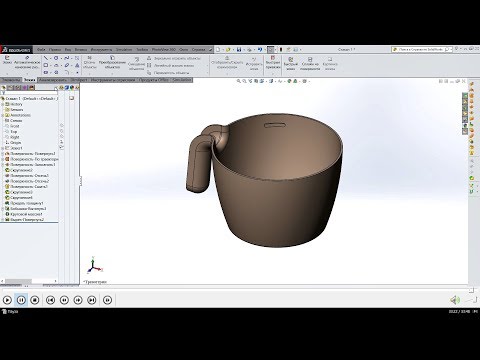Click the tree panel horizontal scrollbar
The image size is (480, 360).
coord(18,281)
